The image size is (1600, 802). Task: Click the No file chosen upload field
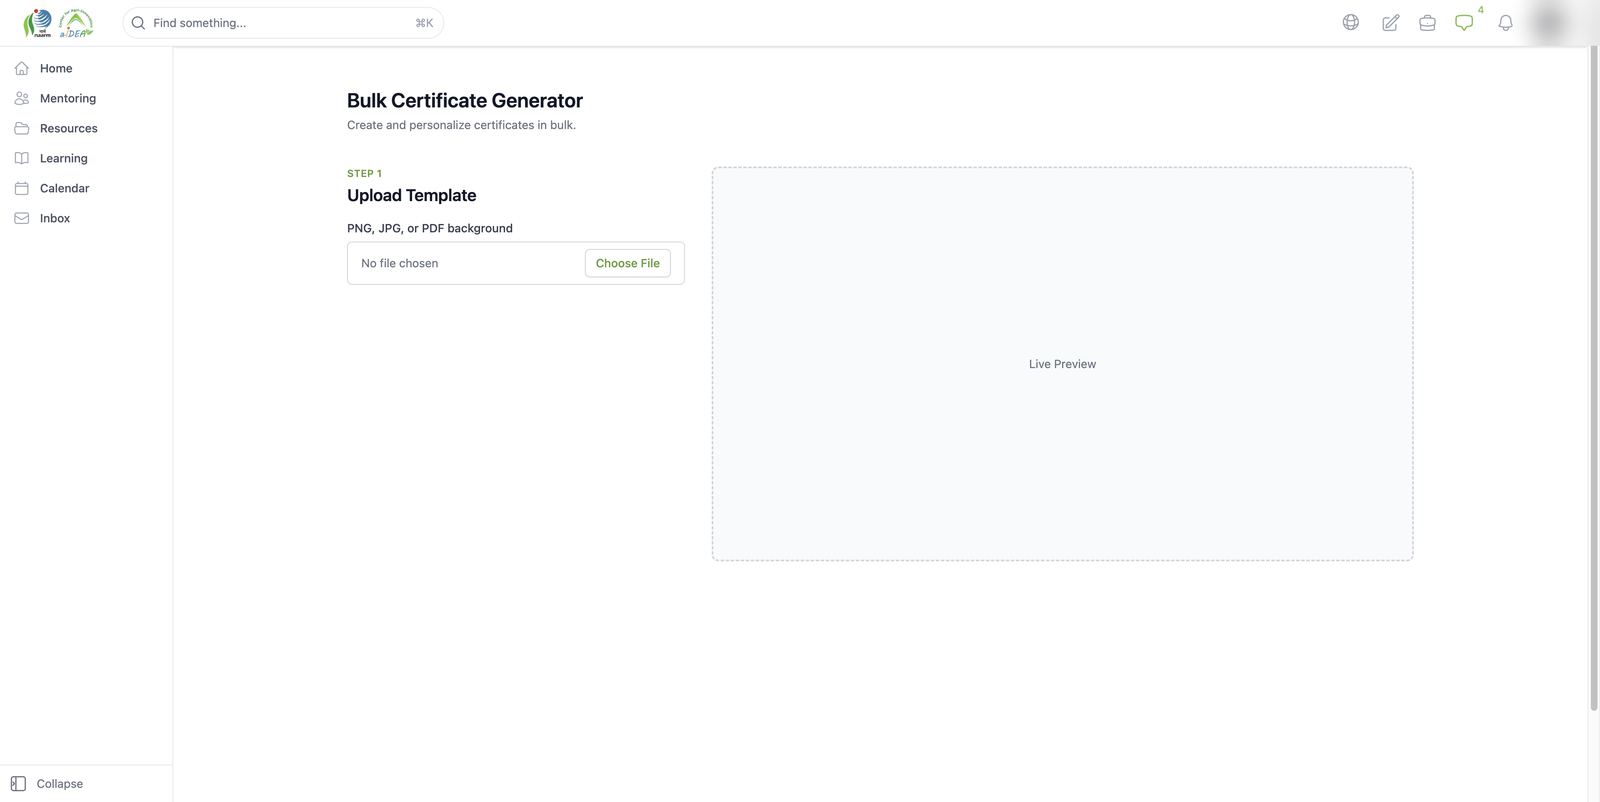pyautogui.click(x=516, y=263)
